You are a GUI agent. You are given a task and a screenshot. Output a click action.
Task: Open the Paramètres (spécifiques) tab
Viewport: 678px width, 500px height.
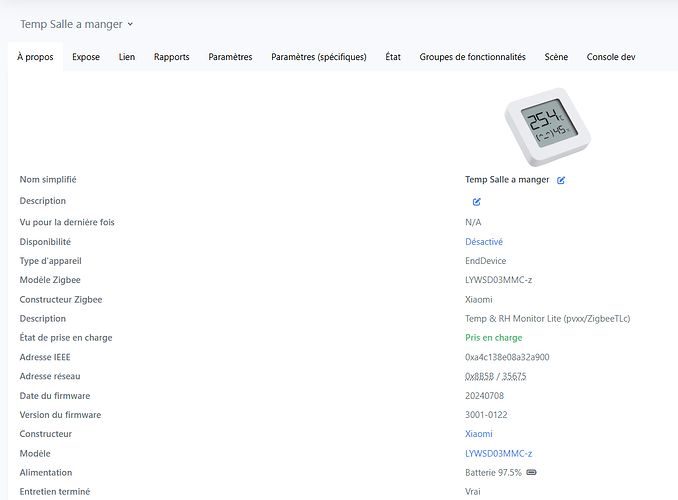(318, 57)
